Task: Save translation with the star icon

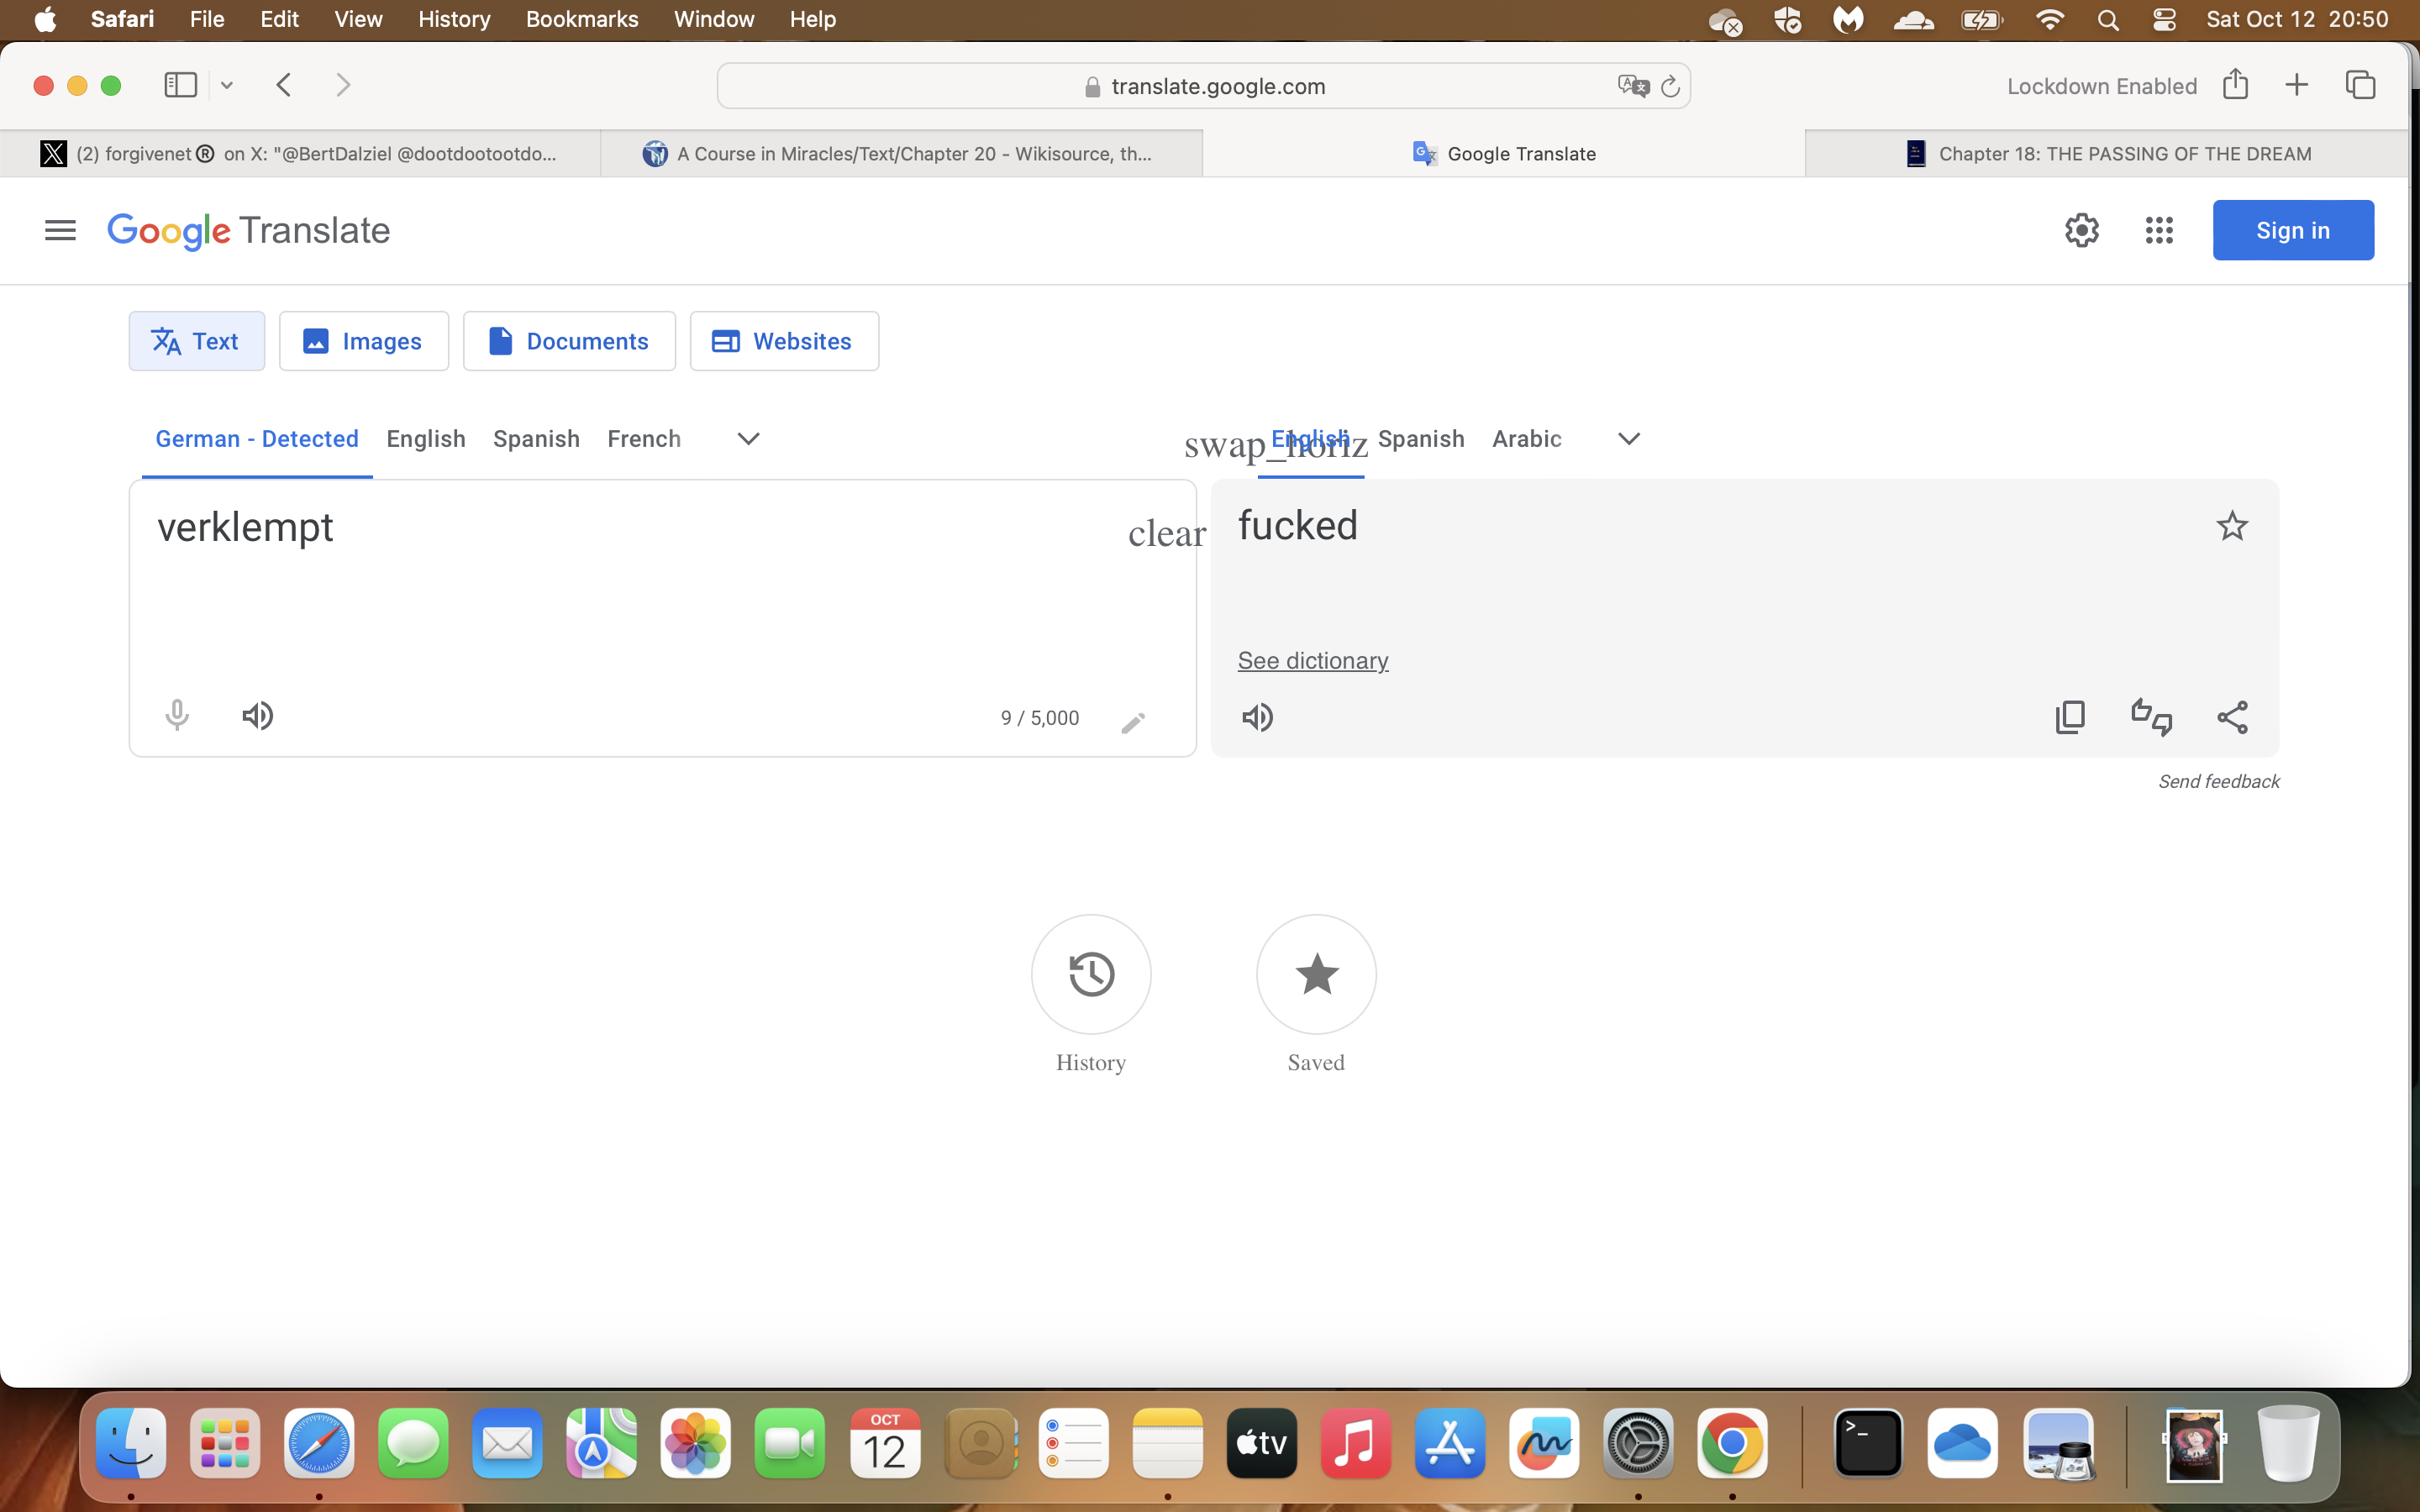Action: point(2232,526)
